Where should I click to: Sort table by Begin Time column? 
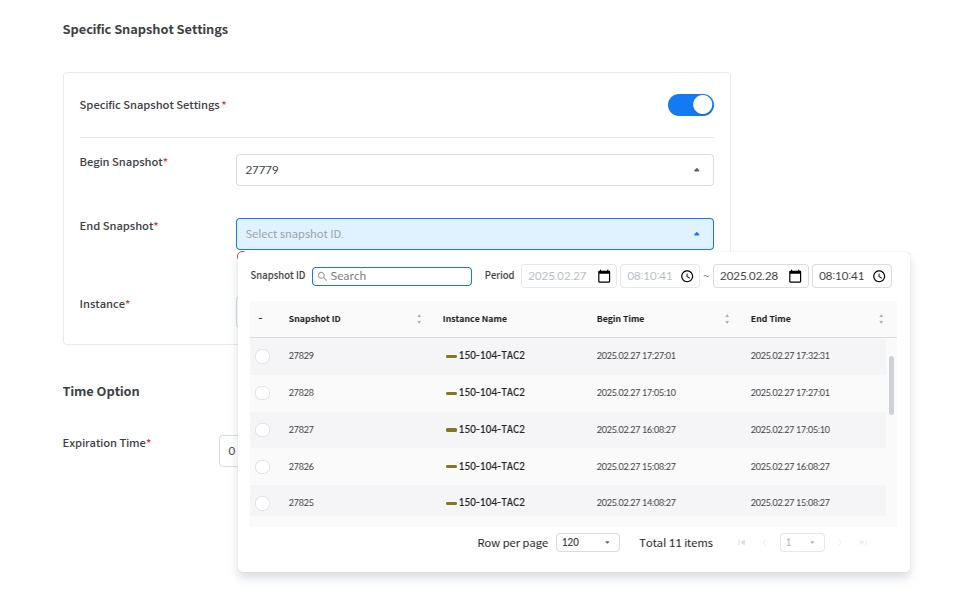[x=727, y=319]
